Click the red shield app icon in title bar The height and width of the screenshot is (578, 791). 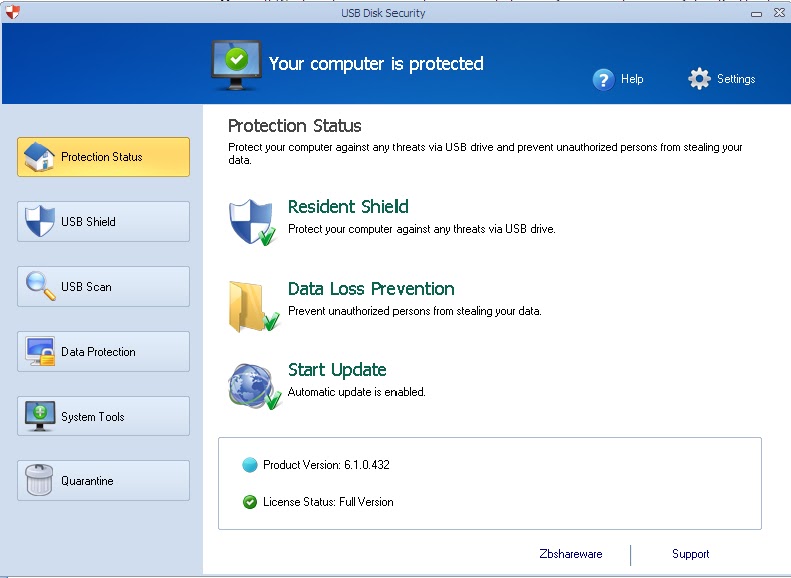click(13, 12)
